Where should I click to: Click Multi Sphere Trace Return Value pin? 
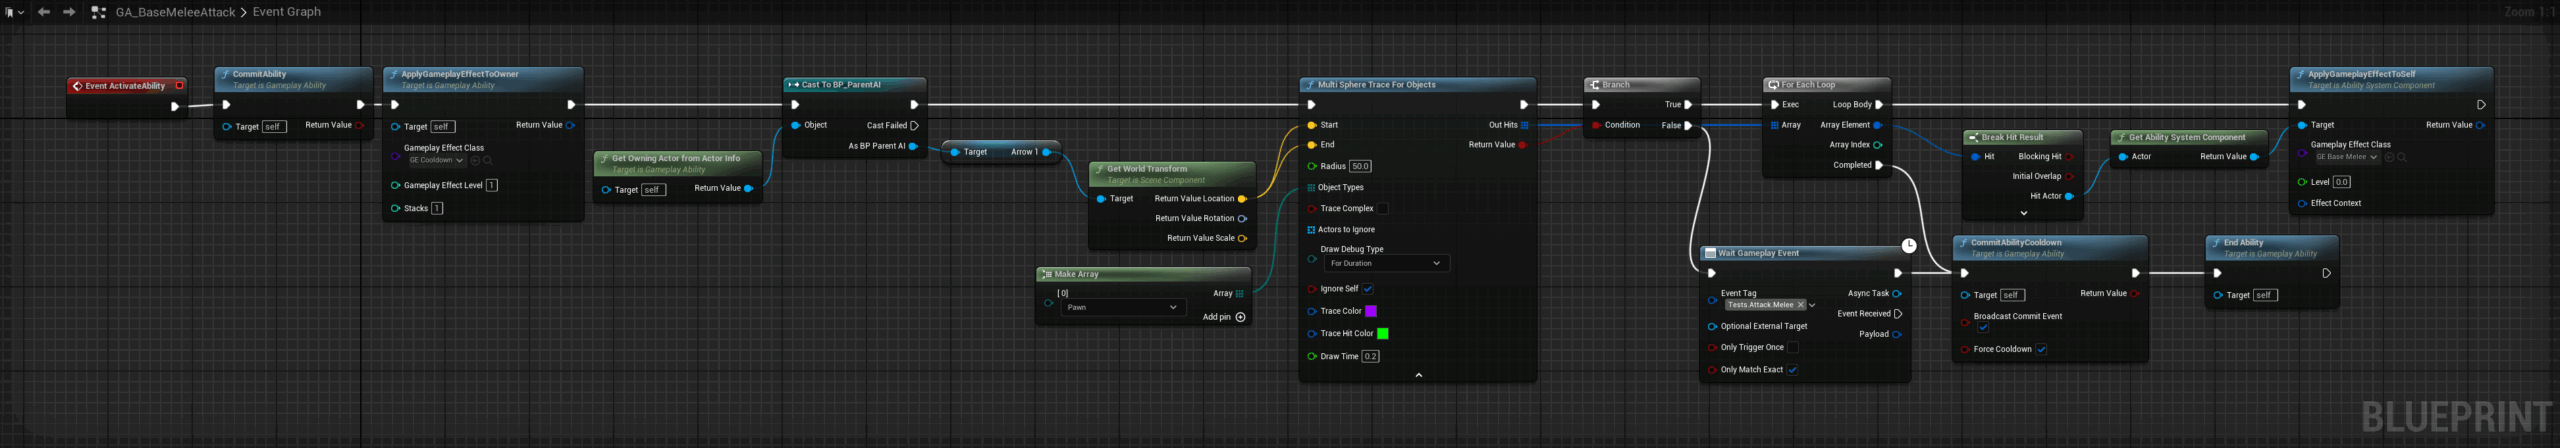pos(1522,146)
